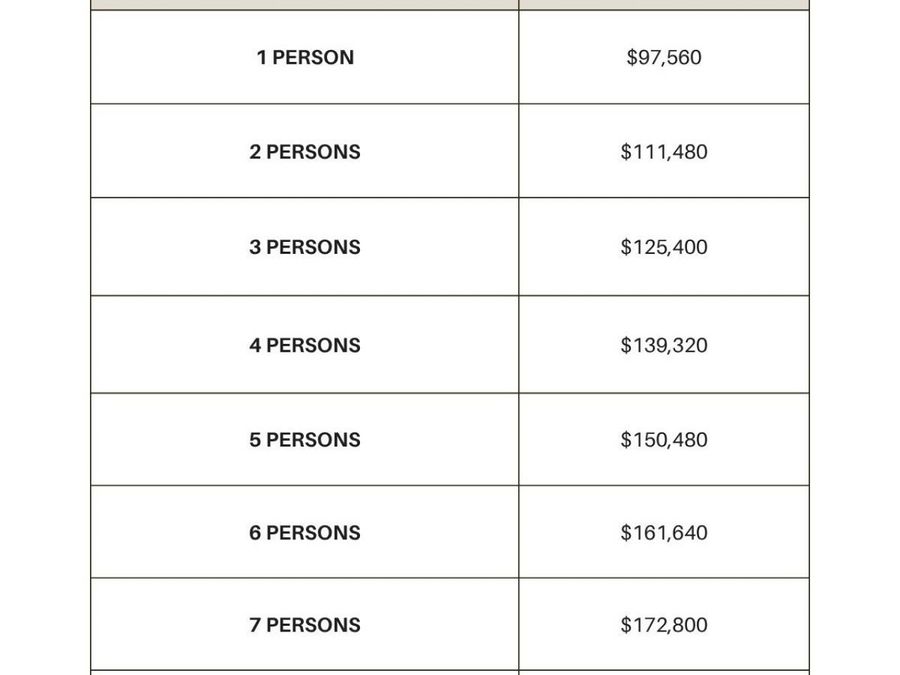Image resolution: width=900 pixels, height=675 pixels.
Task: Click the 4 PERSONS row label
Action: pyautogui.click(x=305, y=345)
